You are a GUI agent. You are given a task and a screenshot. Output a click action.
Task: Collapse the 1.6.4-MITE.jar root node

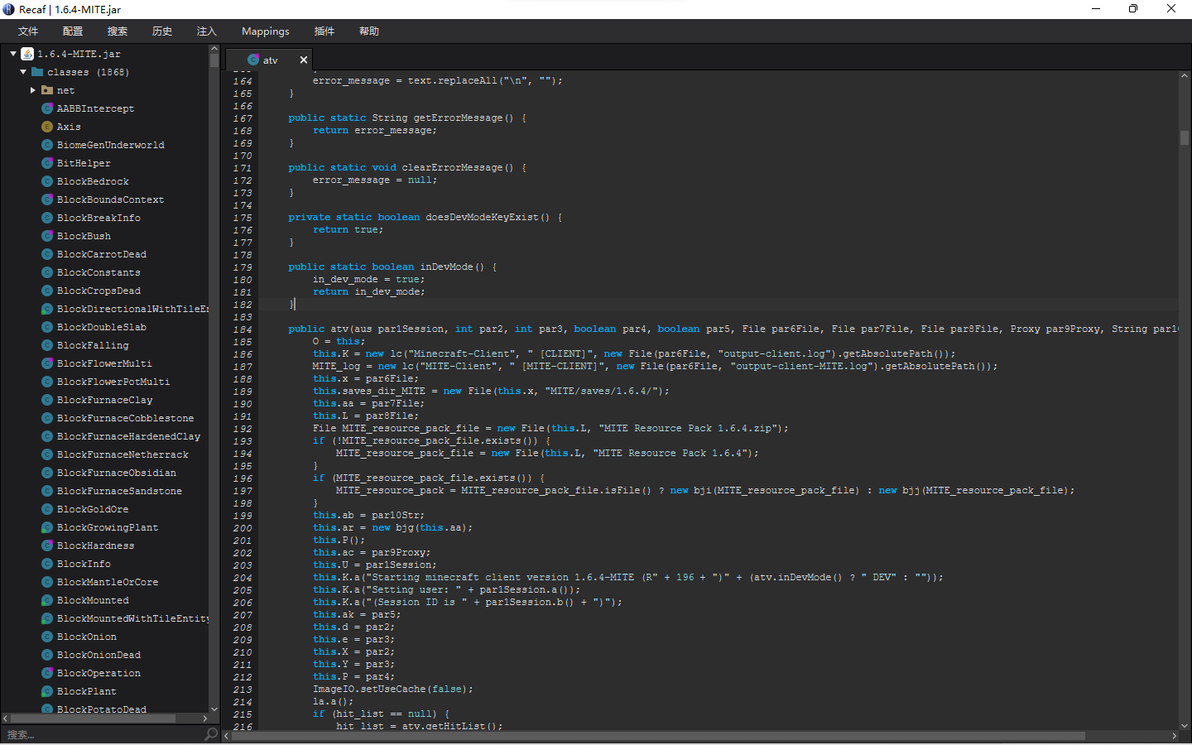[13, 54]
